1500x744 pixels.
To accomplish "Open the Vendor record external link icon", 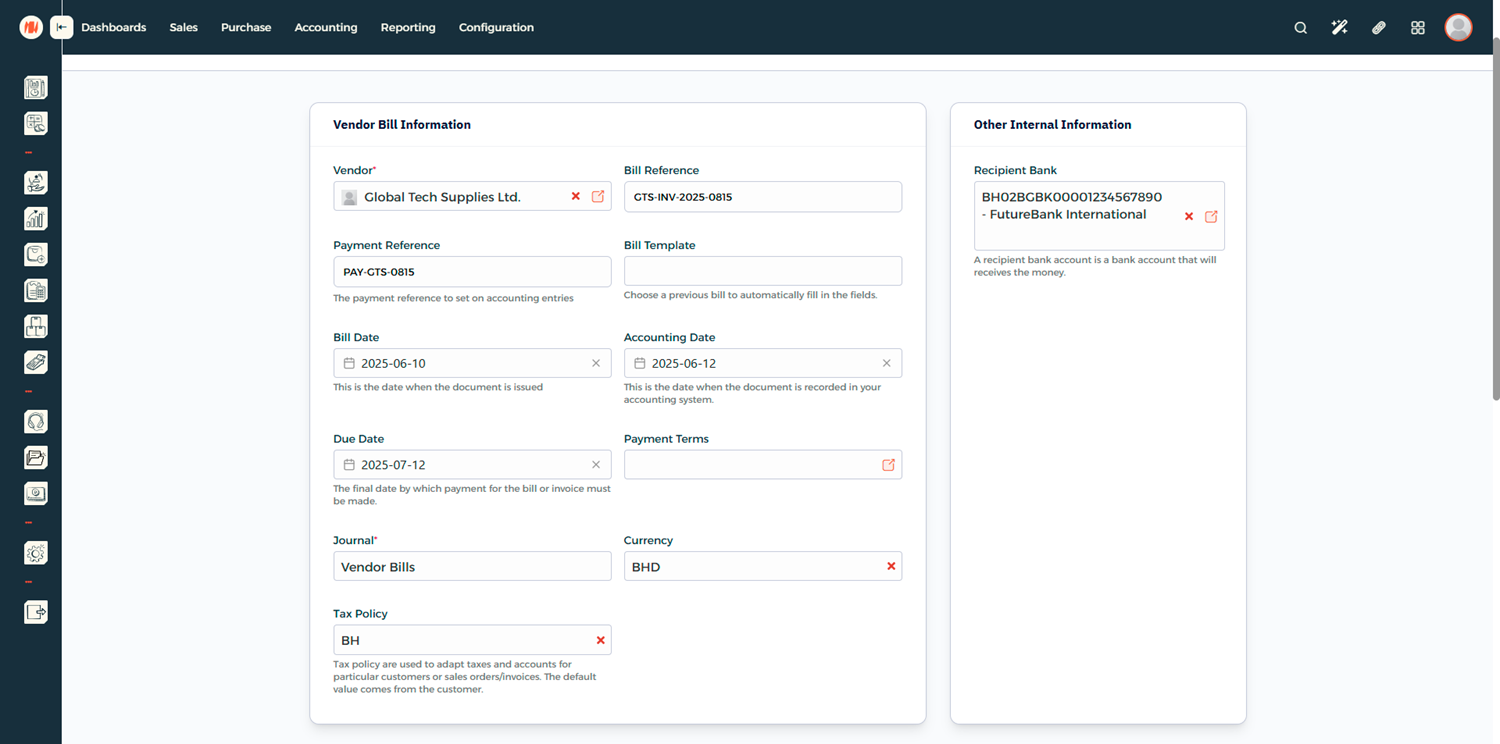I will [598, 197].
